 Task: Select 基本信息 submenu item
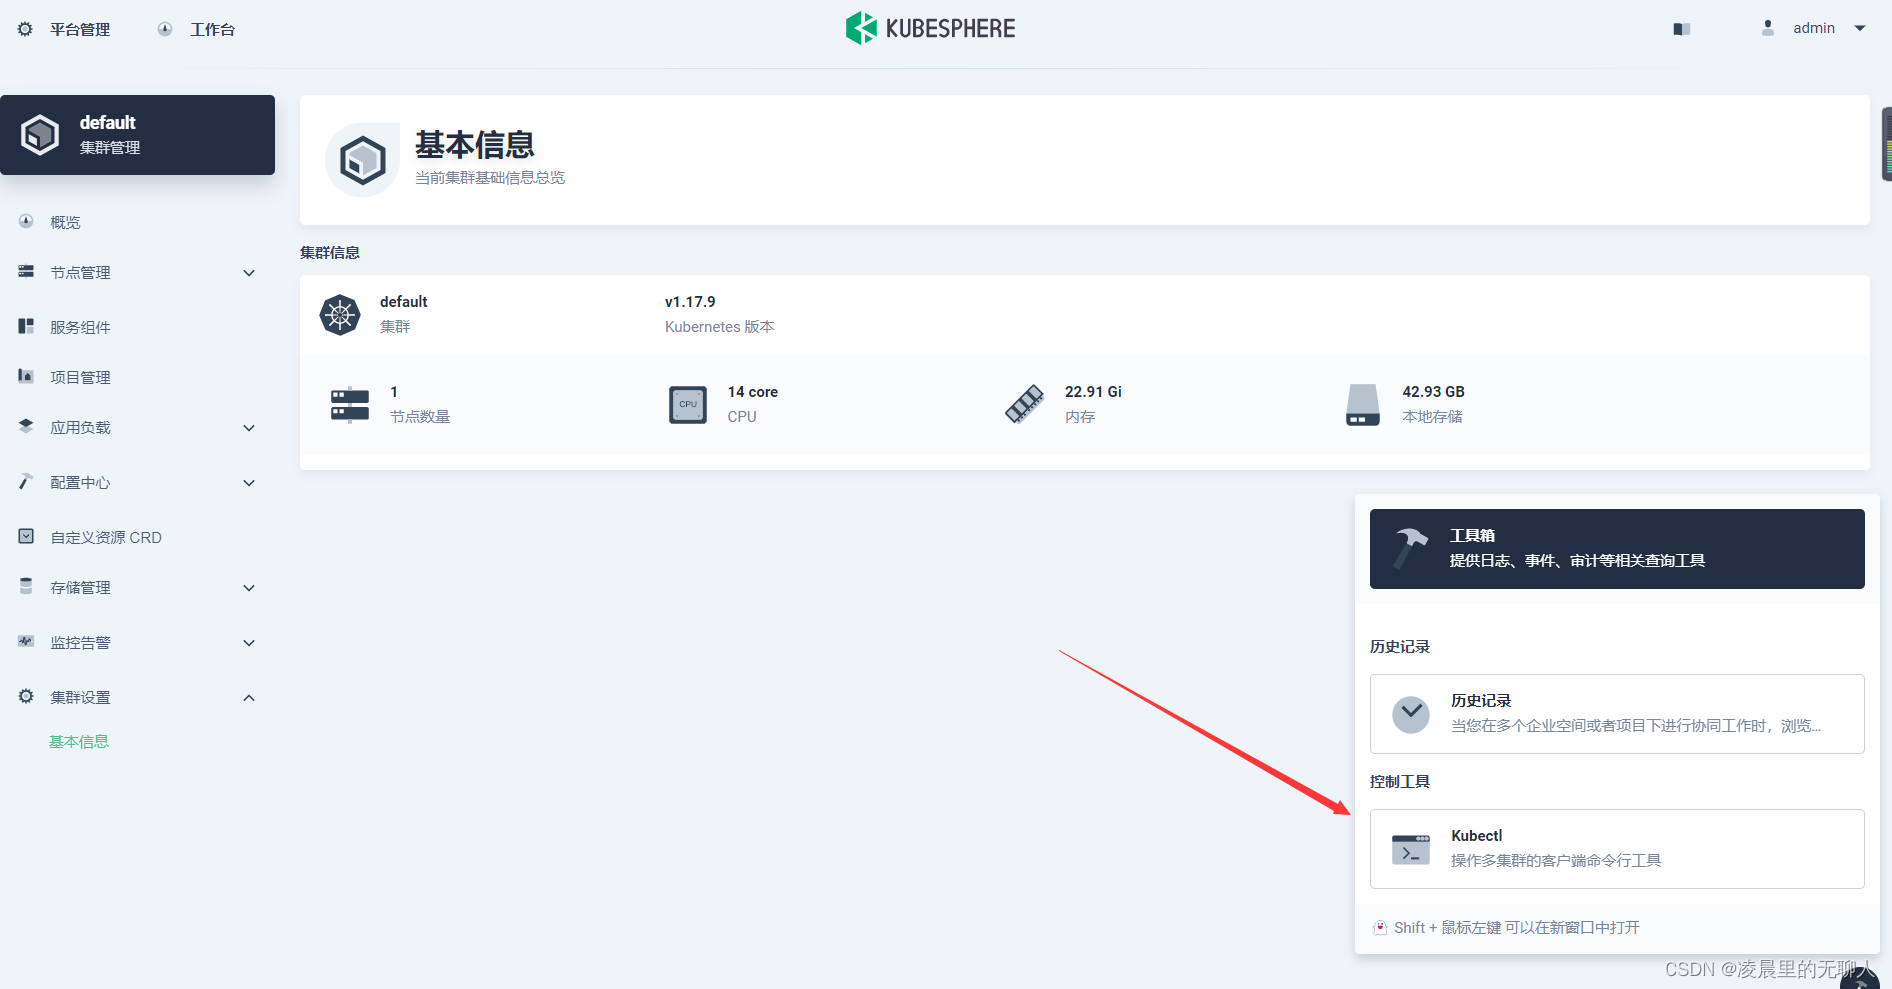[79, 741]
